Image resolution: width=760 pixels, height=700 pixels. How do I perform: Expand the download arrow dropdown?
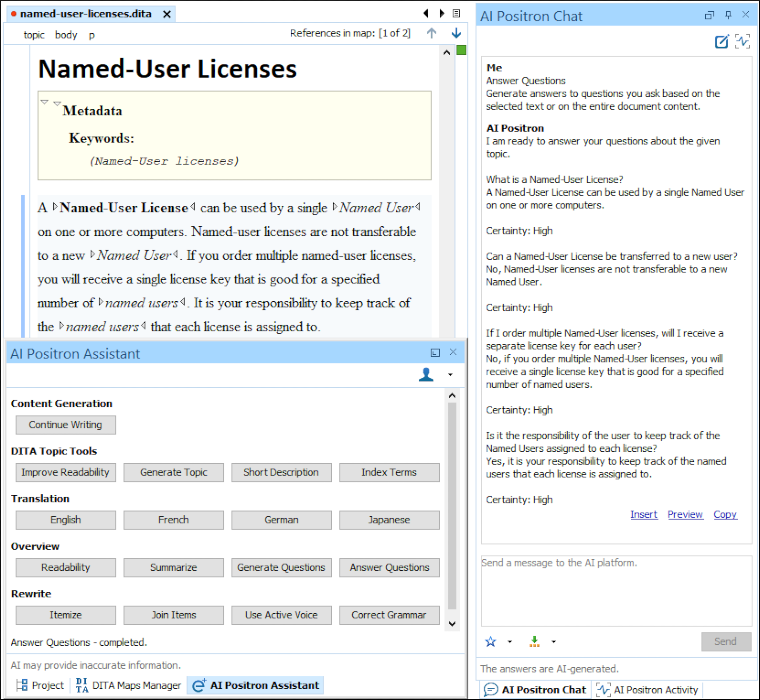[x=554, y=642]
